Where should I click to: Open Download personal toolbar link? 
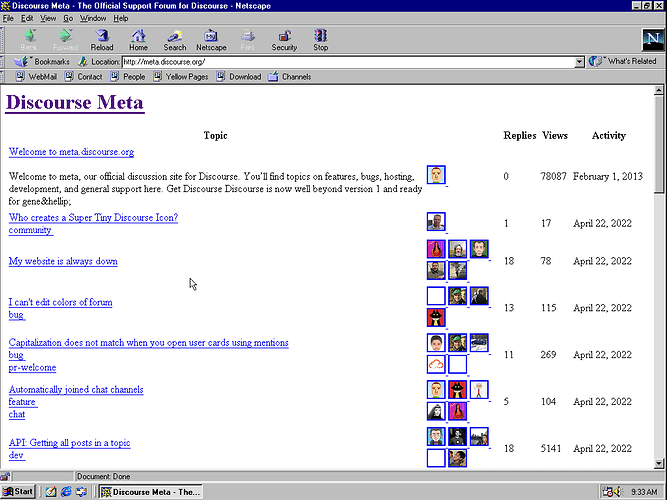pos(239,77)
